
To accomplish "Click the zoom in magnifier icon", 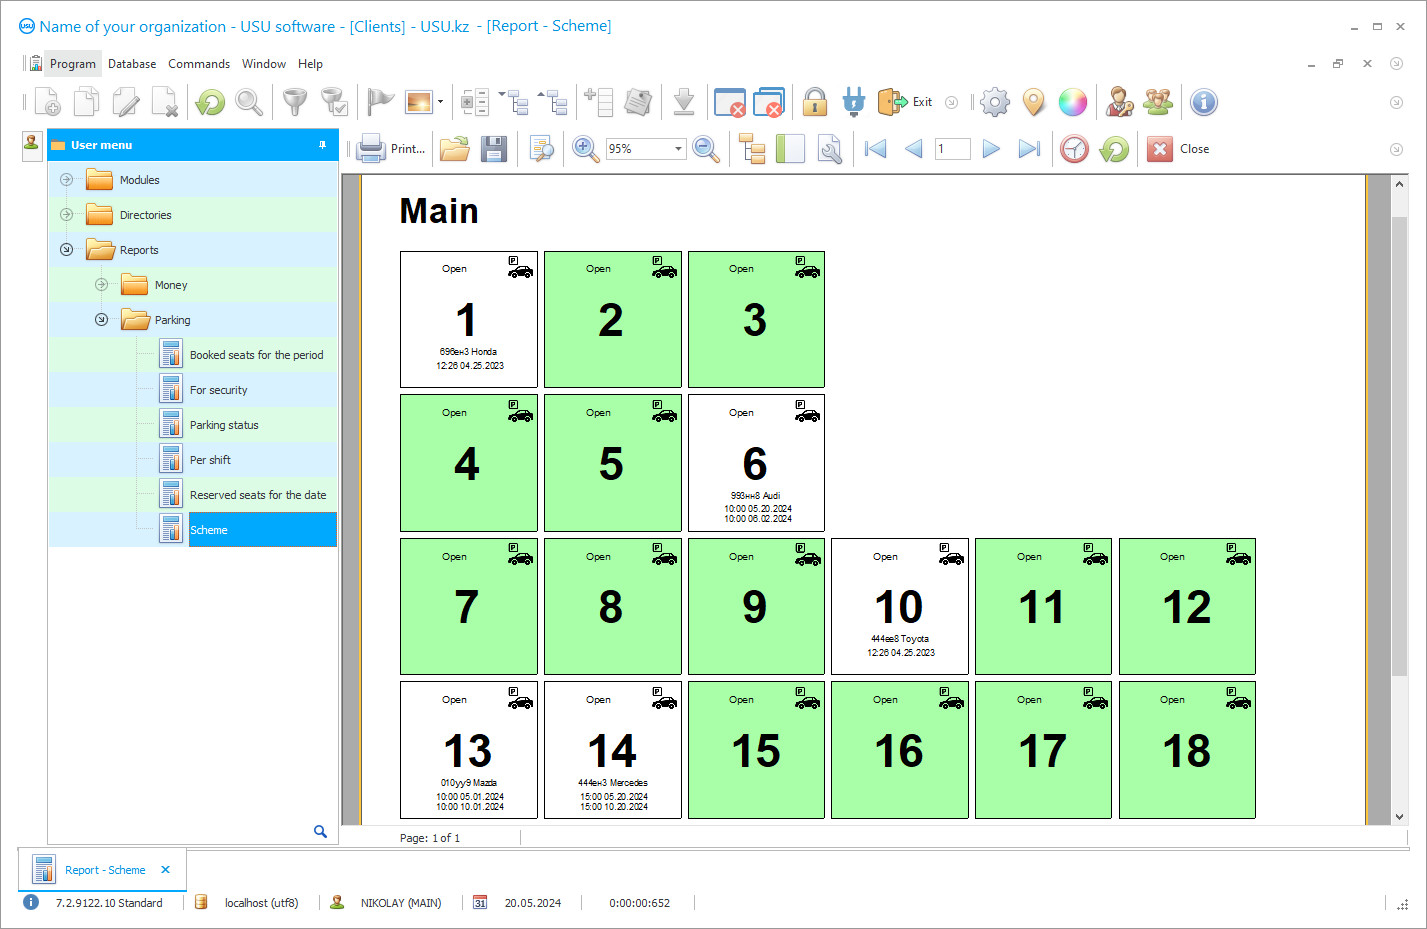I will pos(585,149).
